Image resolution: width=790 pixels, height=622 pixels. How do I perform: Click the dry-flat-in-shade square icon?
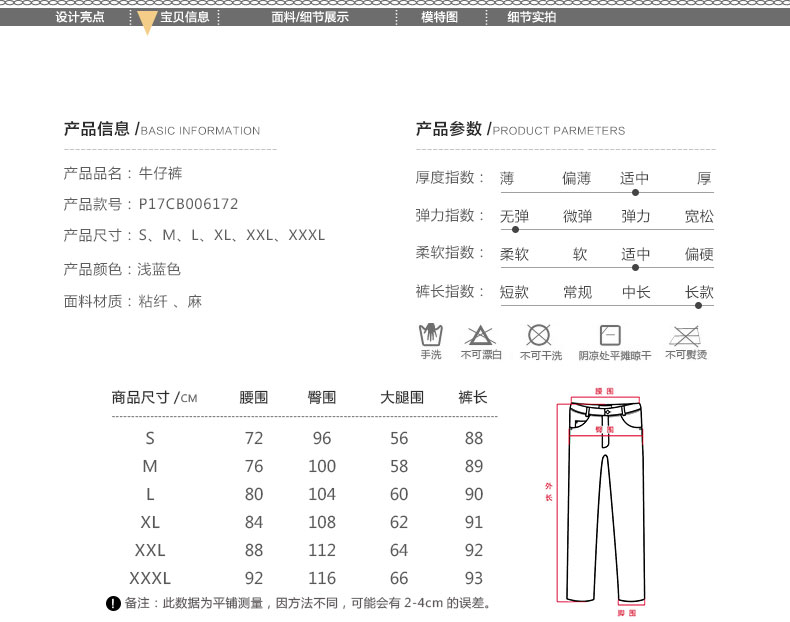coord(610,335)
